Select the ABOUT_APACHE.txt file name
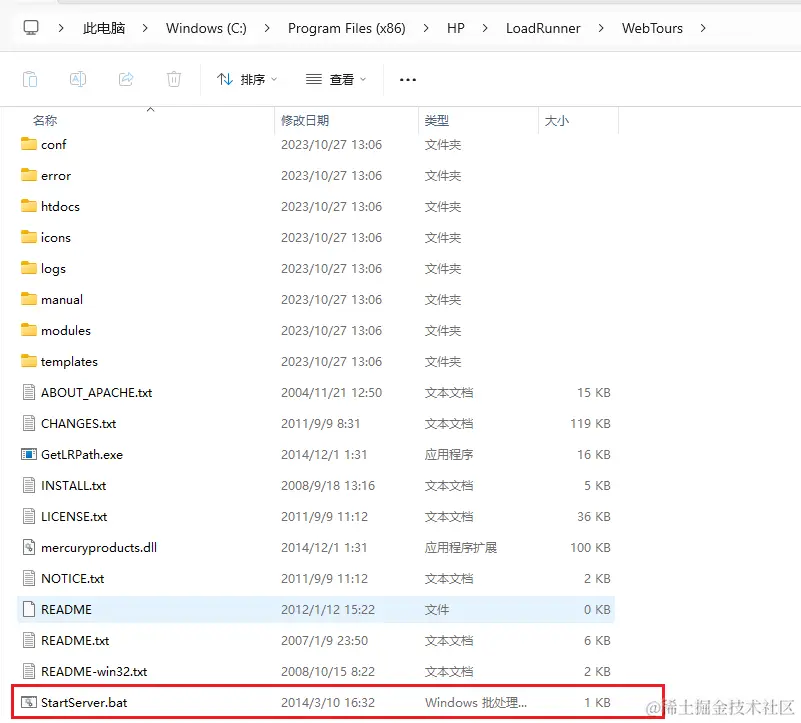This screenshot has height=723, width=801. tap(97, 393)
